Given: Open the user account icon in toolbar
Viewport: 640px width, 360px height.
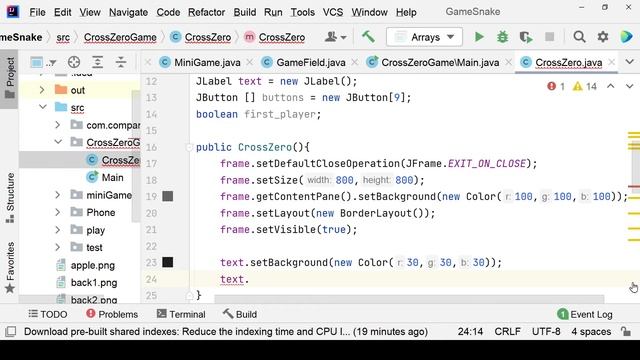Looking at the screenshot, I should coord(335,37).
